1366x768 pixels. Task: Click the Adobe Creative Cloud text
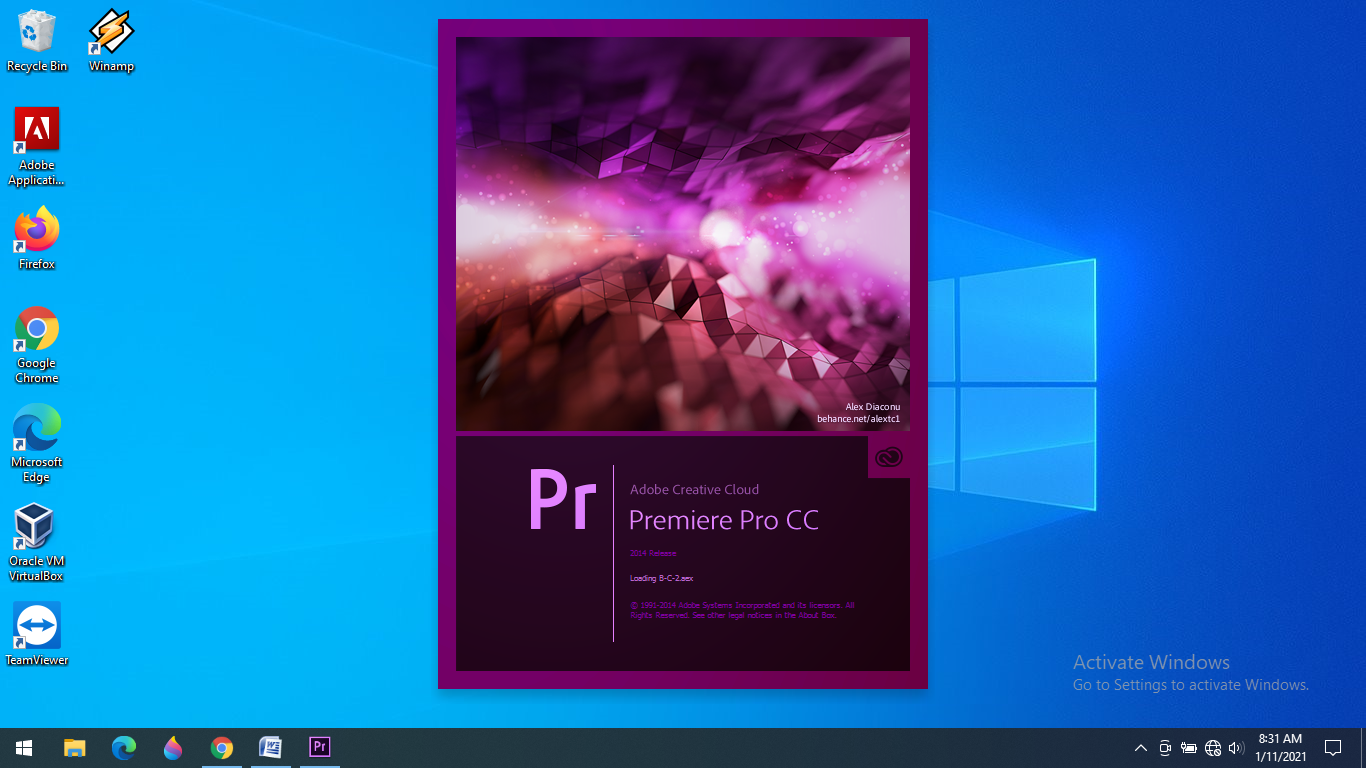click(694, 489)
